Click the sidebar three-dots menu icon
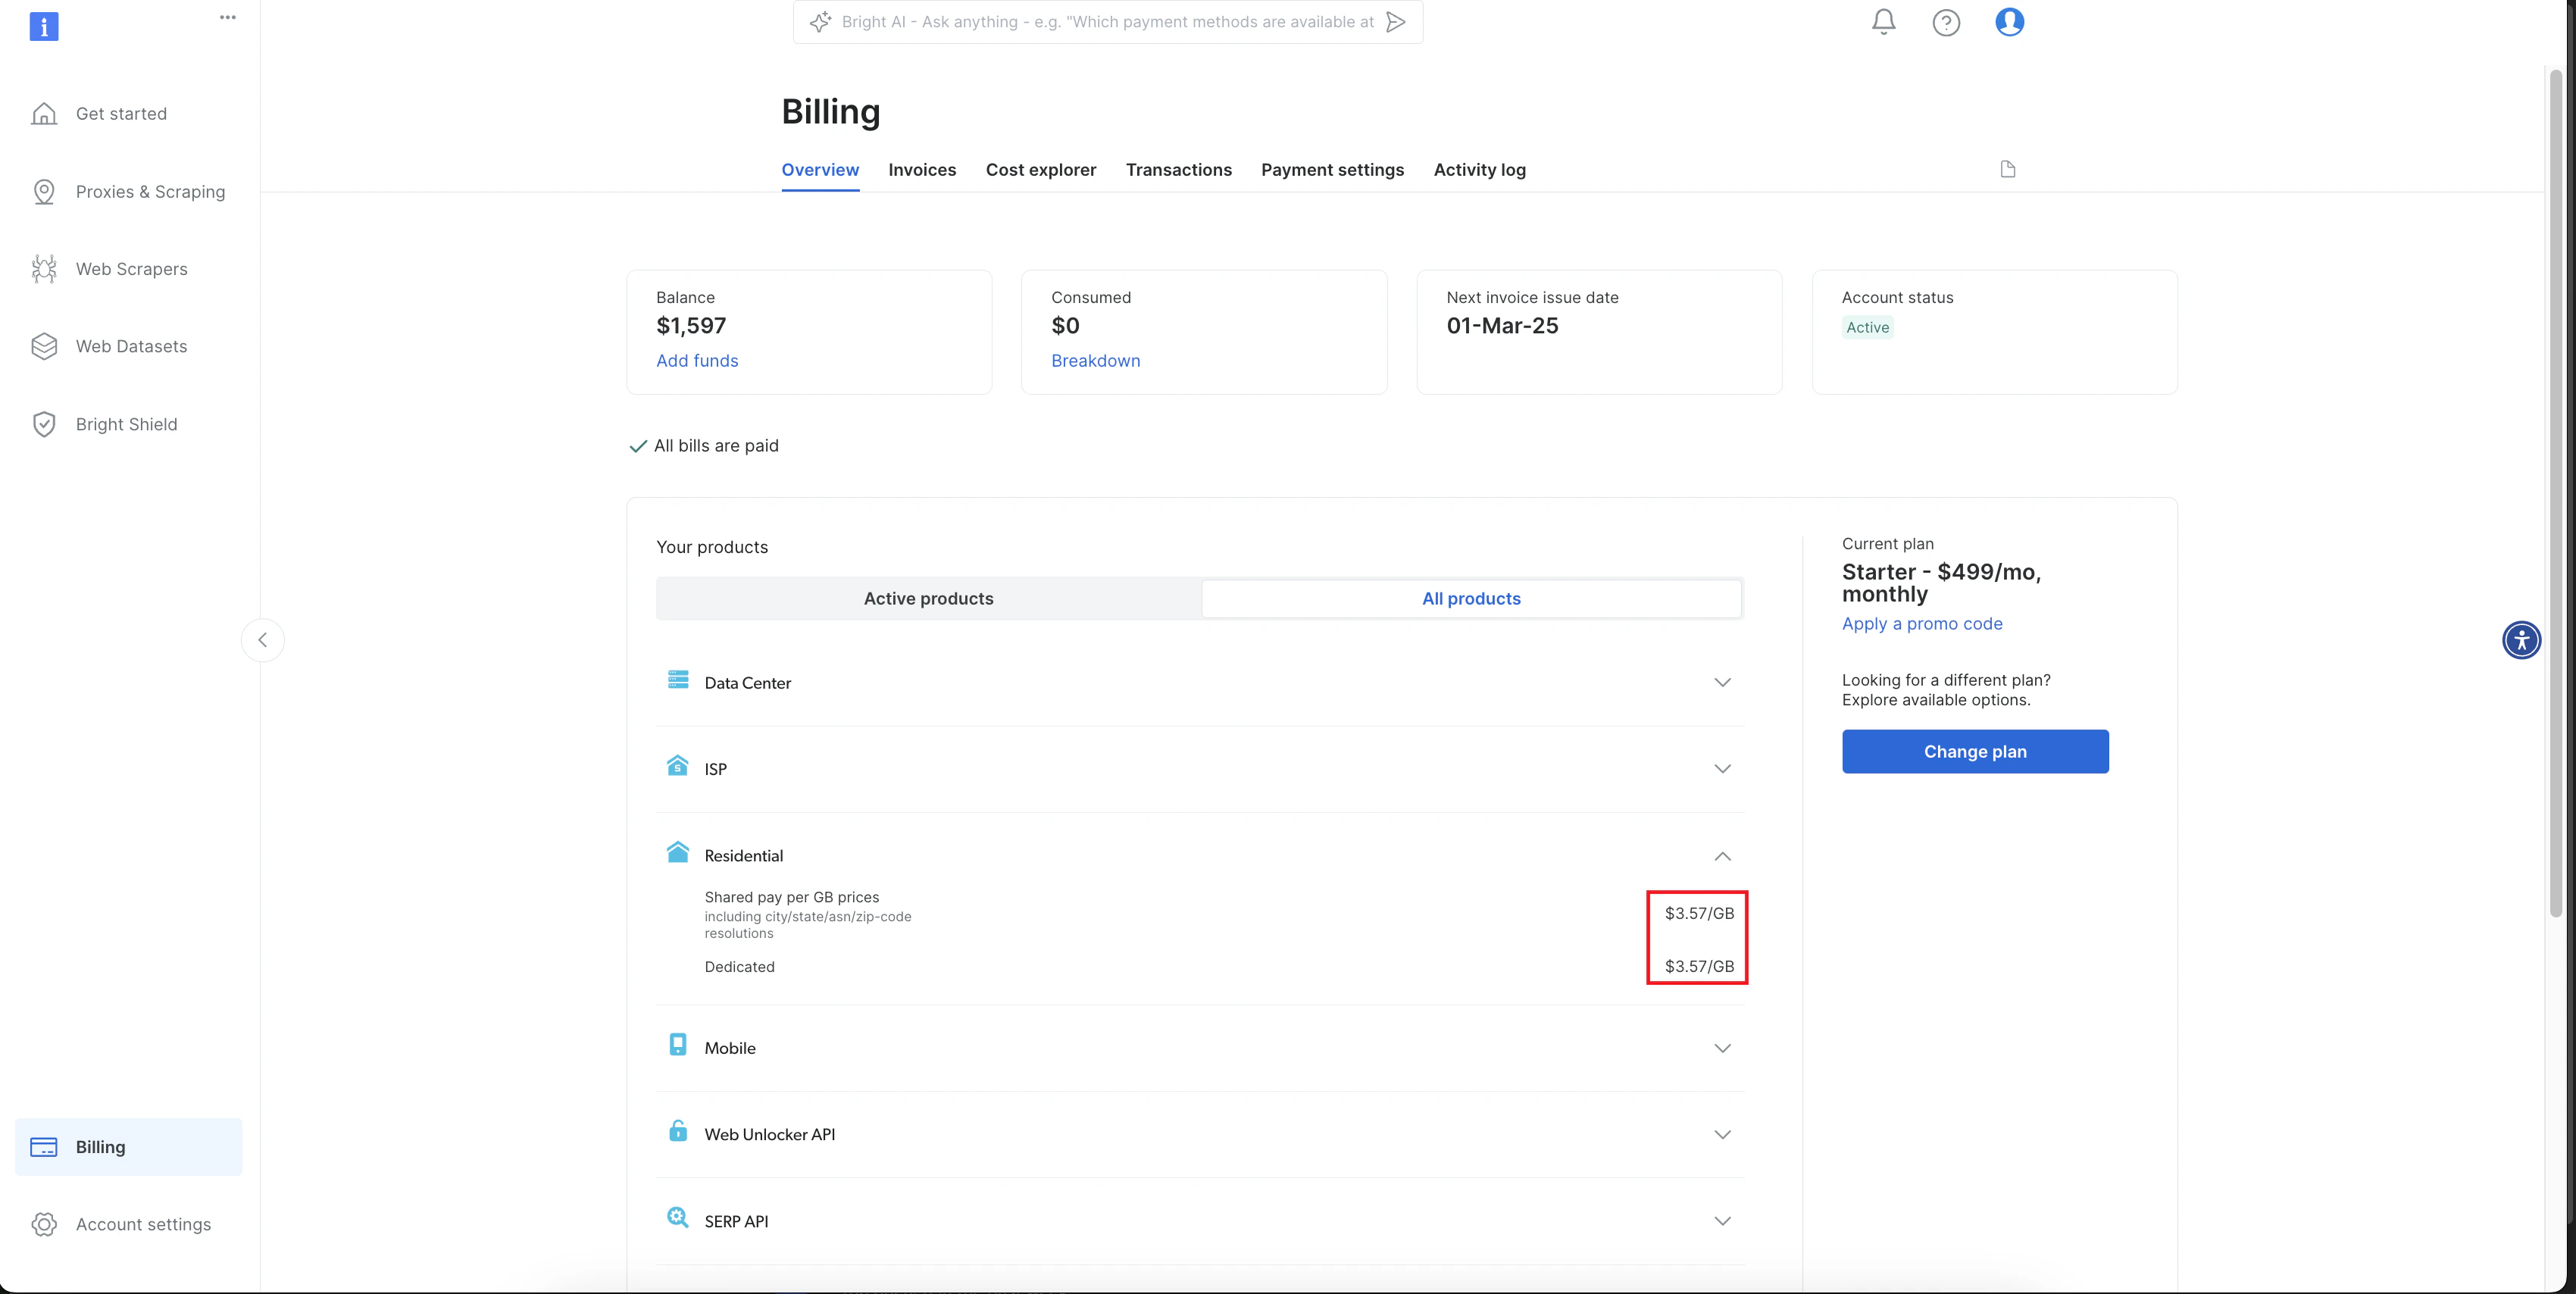The image size is (2576, 1294). coord(228,17)
